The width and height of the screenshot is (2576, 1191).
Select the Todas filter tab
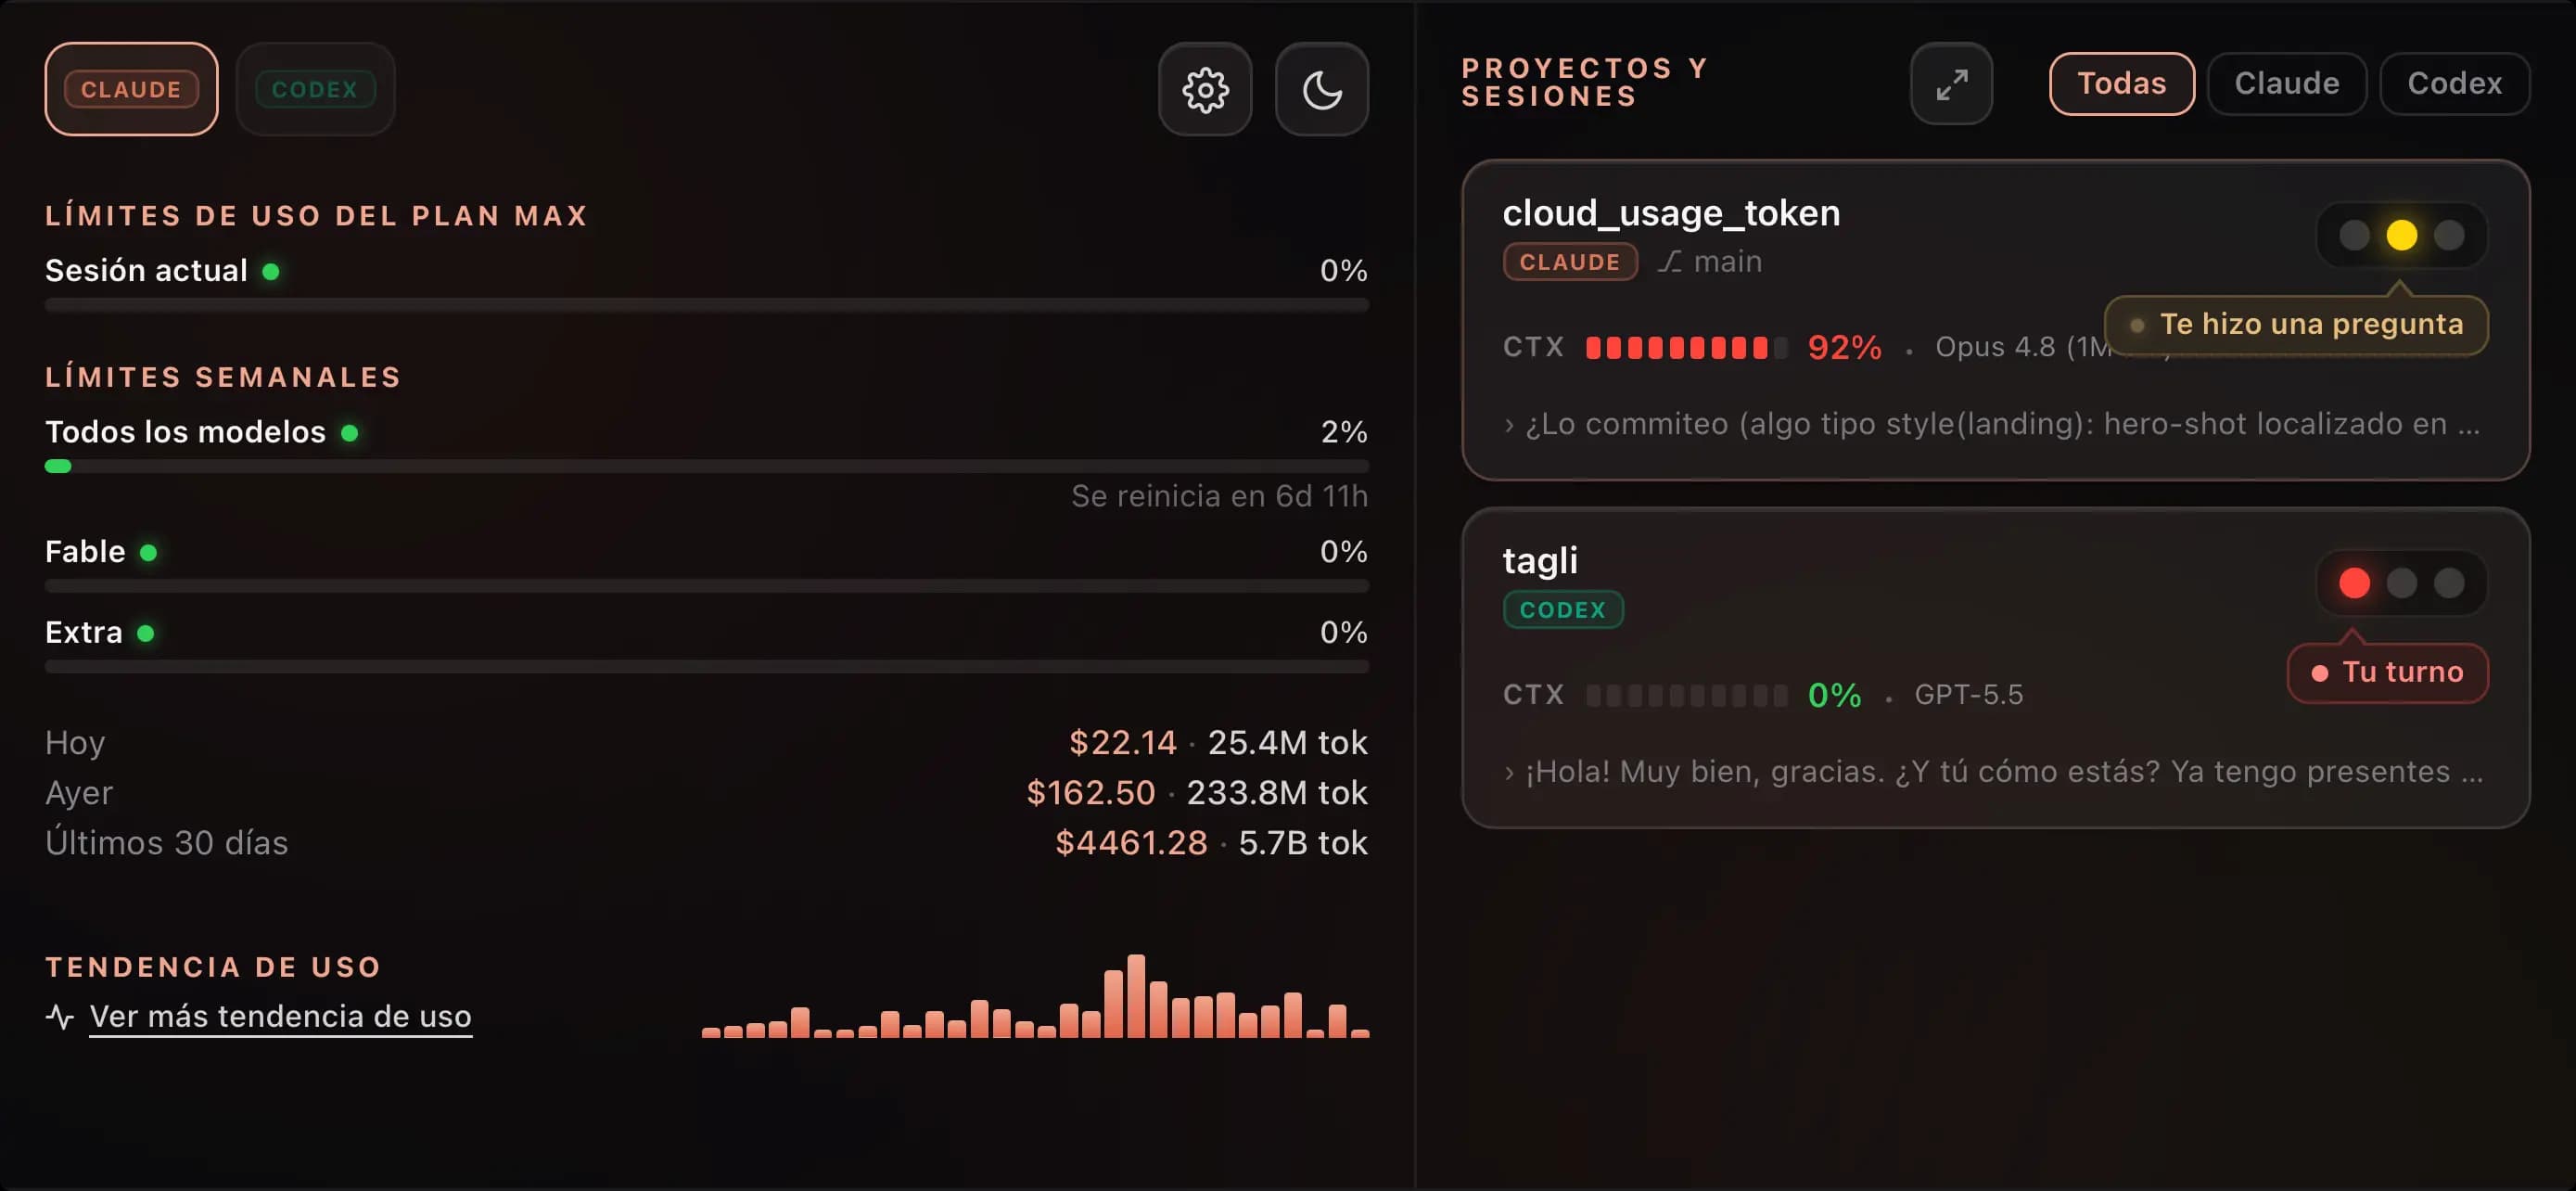click(x=2121, y=84)
